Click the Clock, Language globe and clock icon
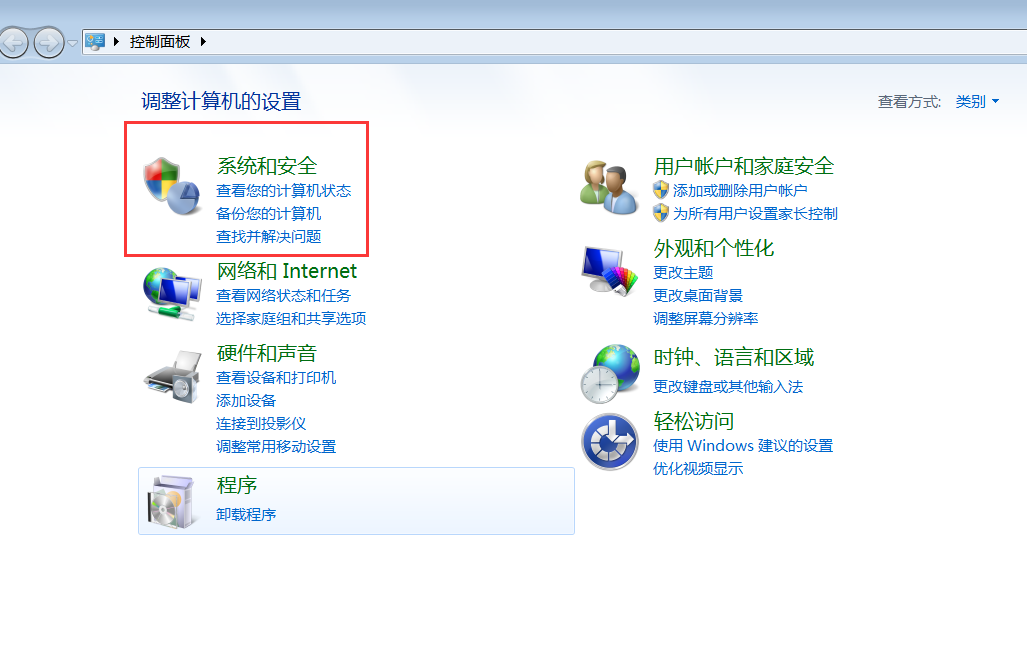 pyautogui.click(x=610, y=374)
